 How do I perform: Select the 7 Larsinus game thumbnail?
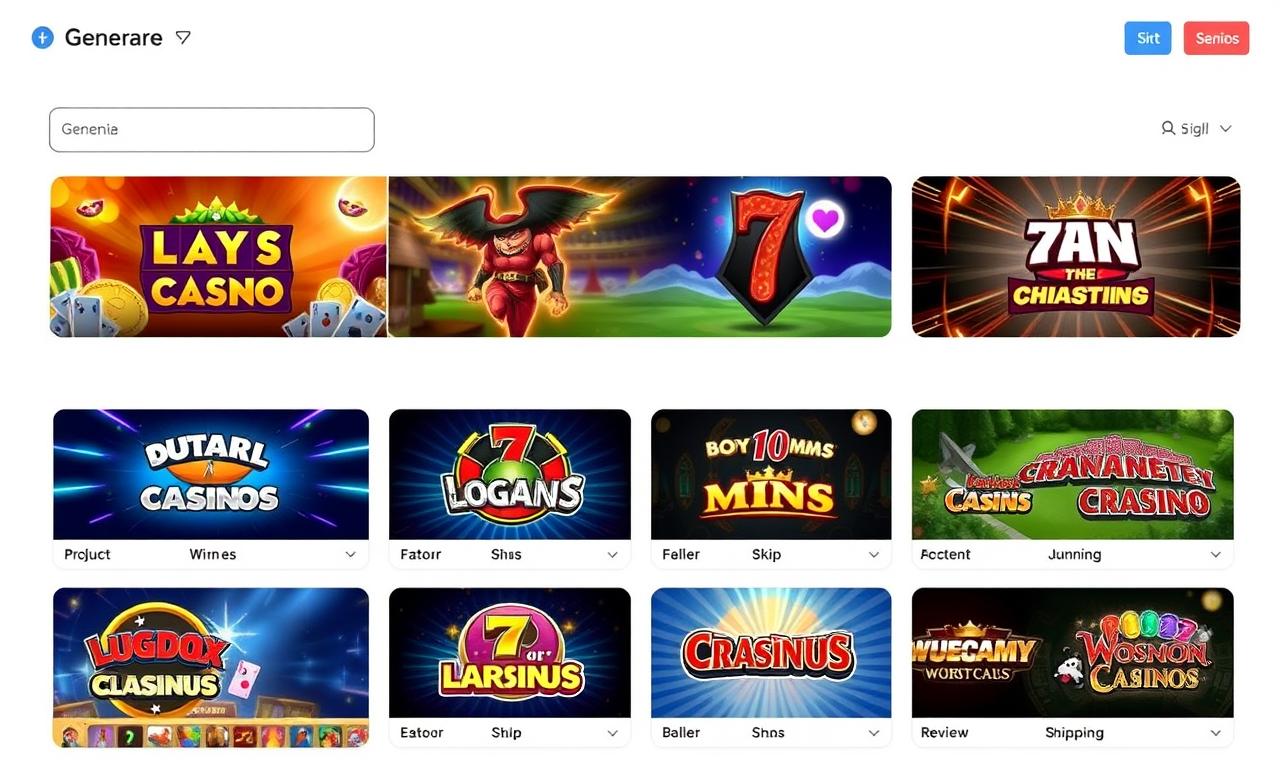click(510, 653)
